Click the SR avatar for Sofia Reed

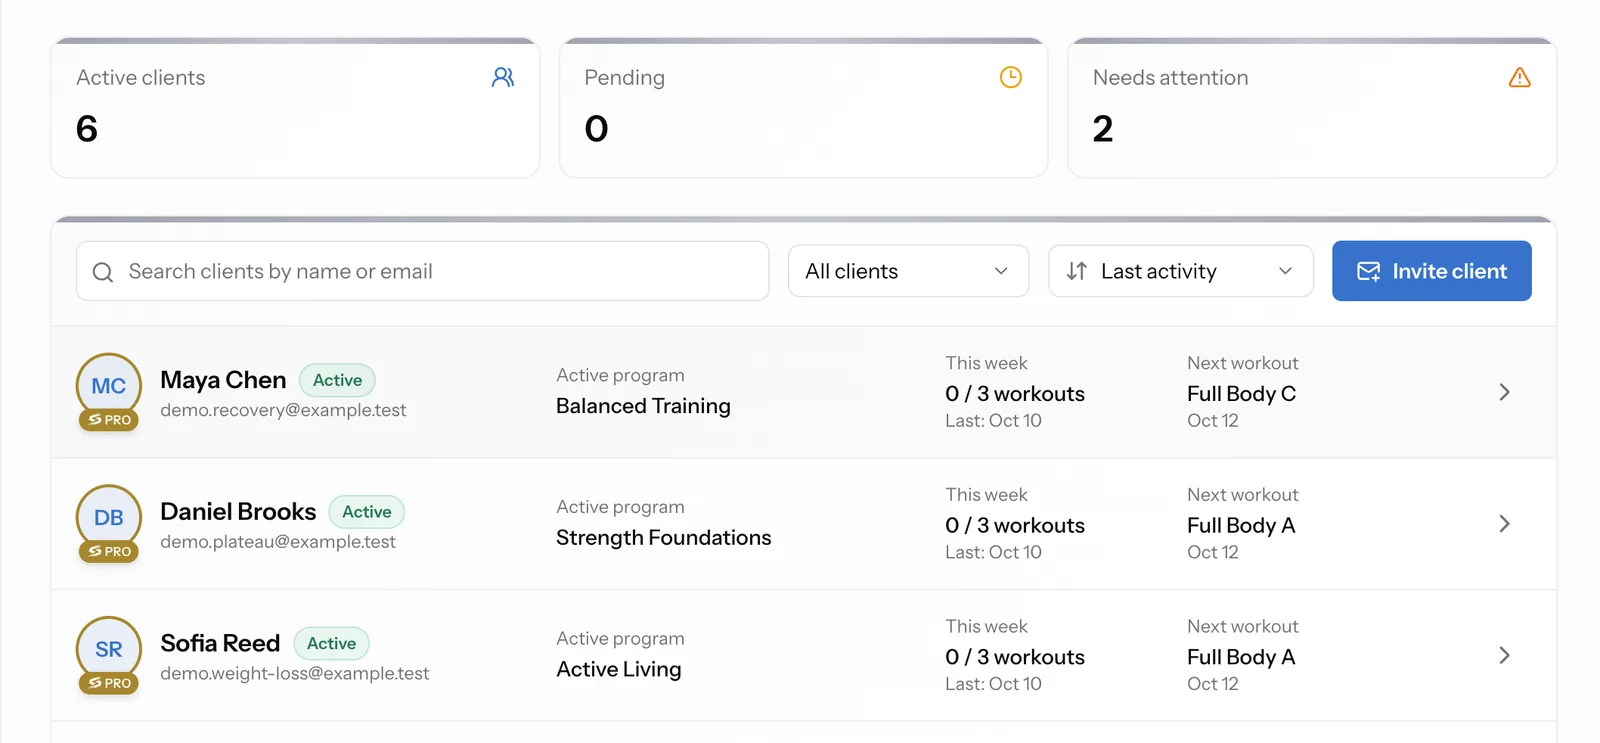click(x=109, y=649)
